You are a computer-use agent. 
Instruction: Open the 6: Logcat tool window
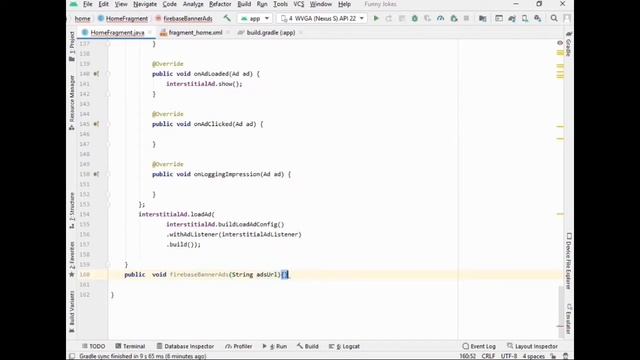(344, 346)
